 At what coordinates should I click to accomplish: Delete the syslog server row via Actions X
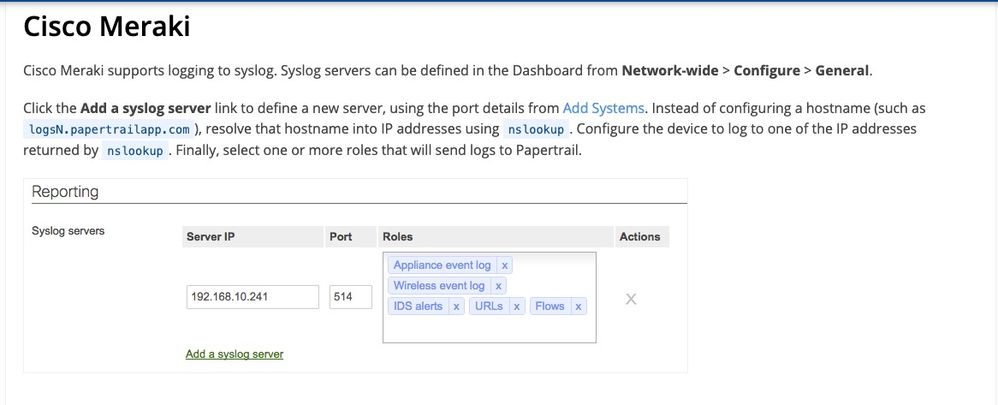631,298
